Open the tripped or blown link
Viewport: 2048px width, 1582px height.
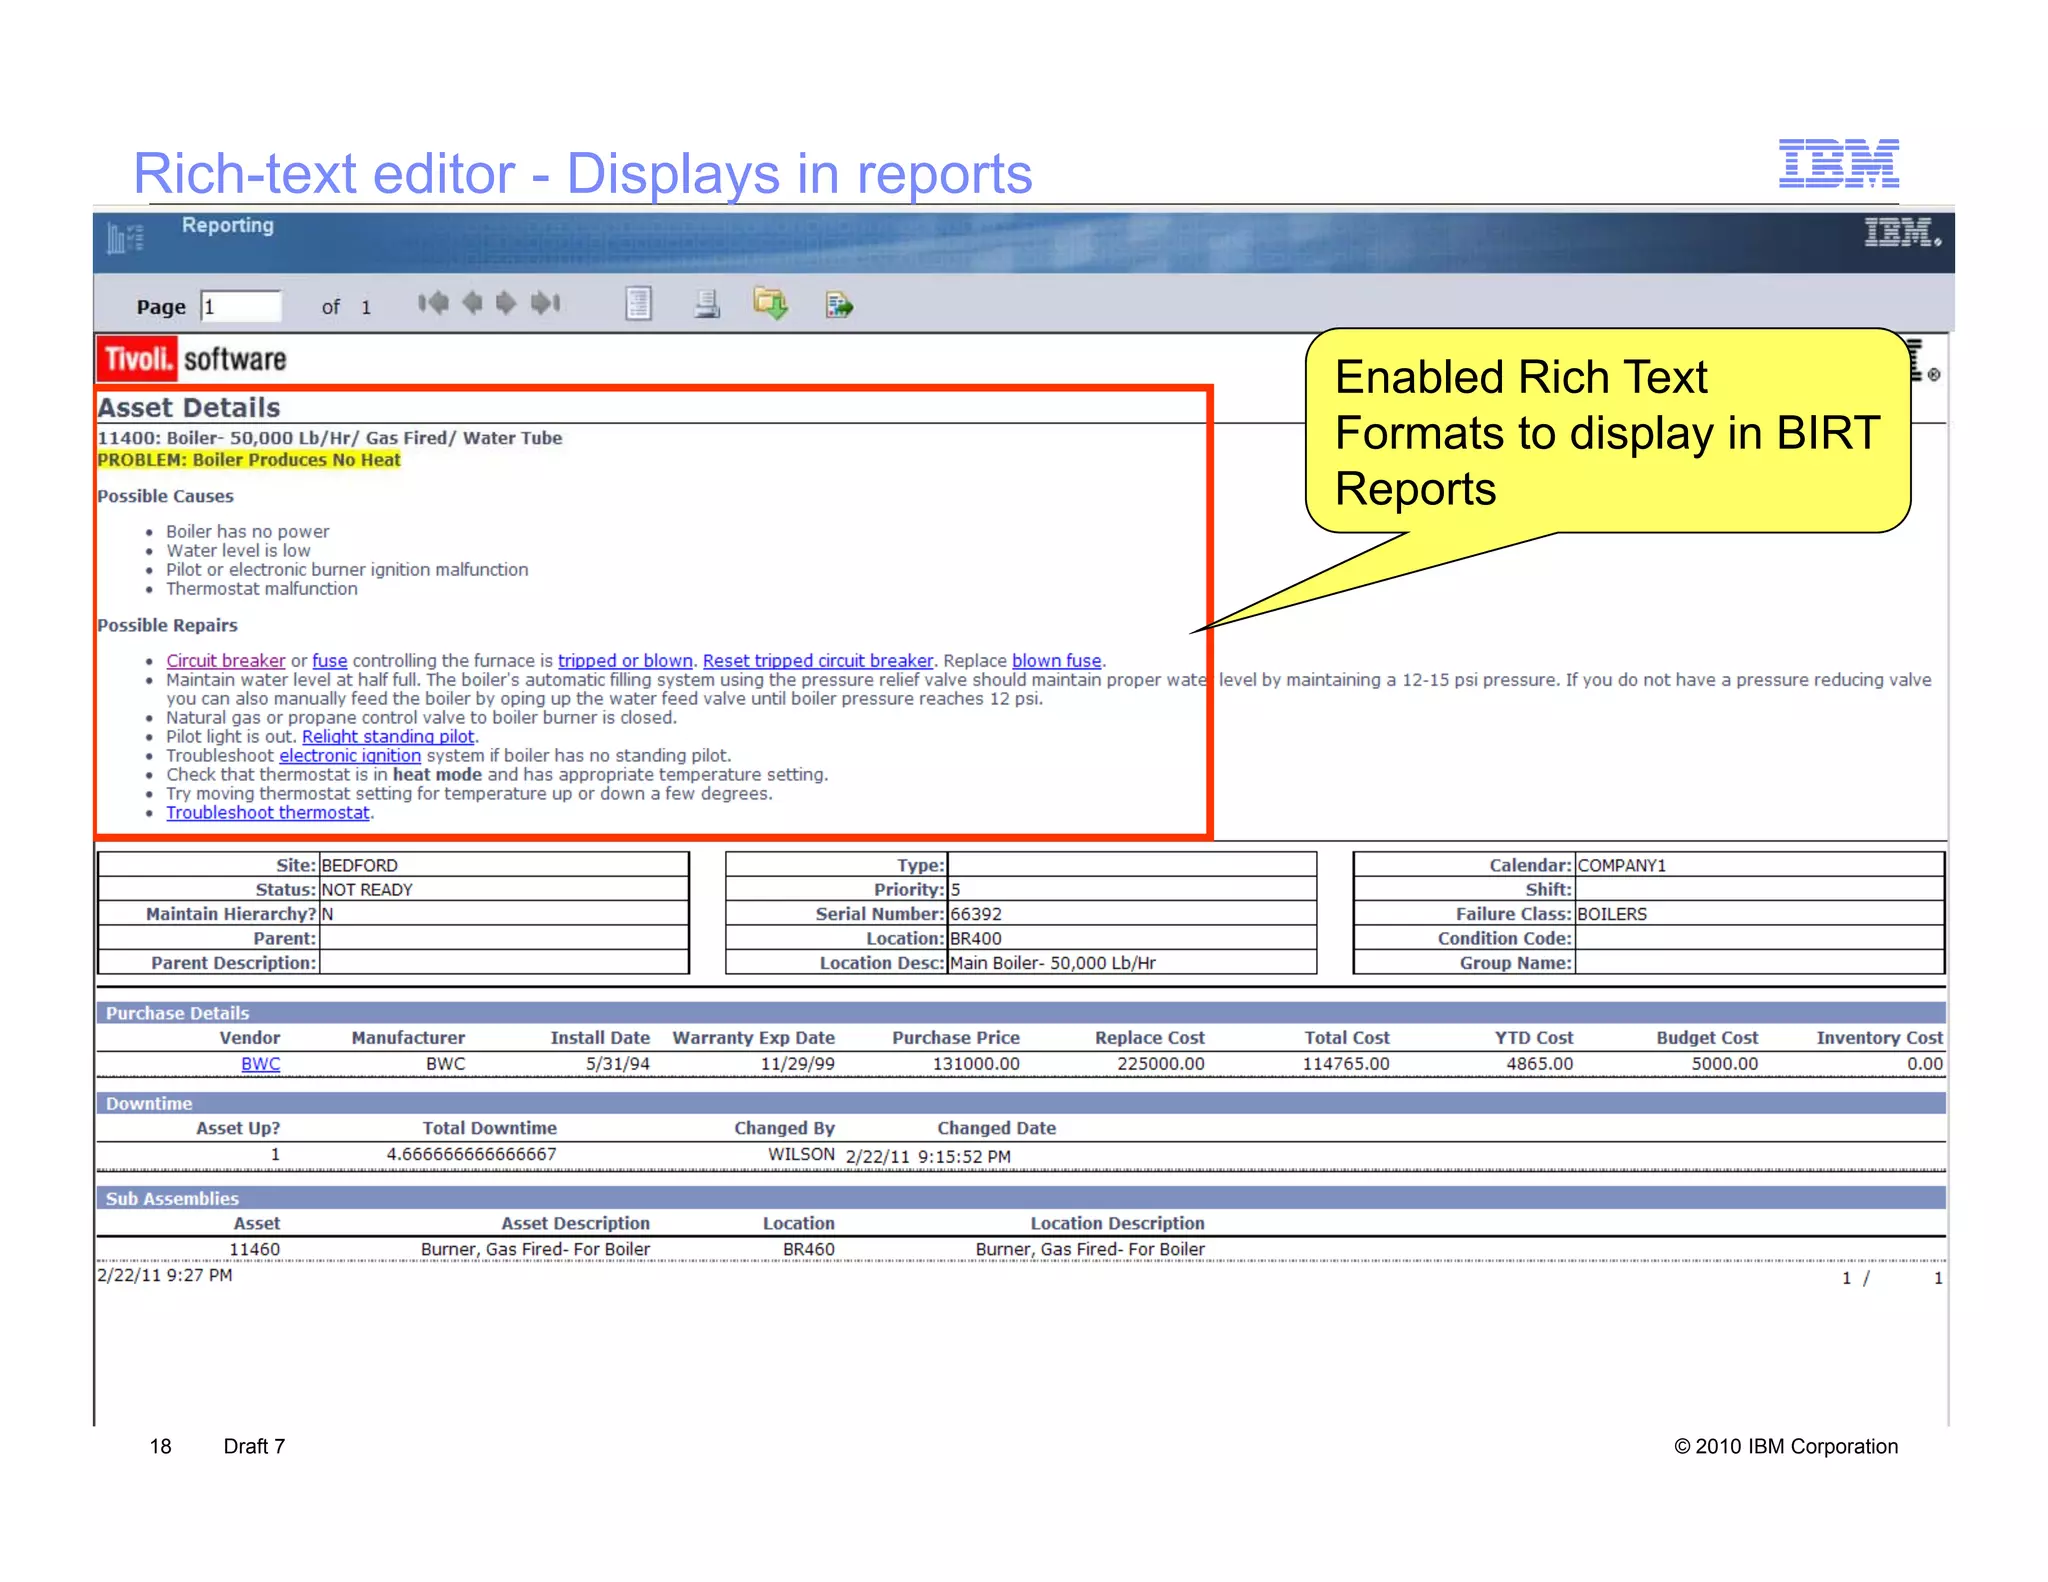point(625,661)
